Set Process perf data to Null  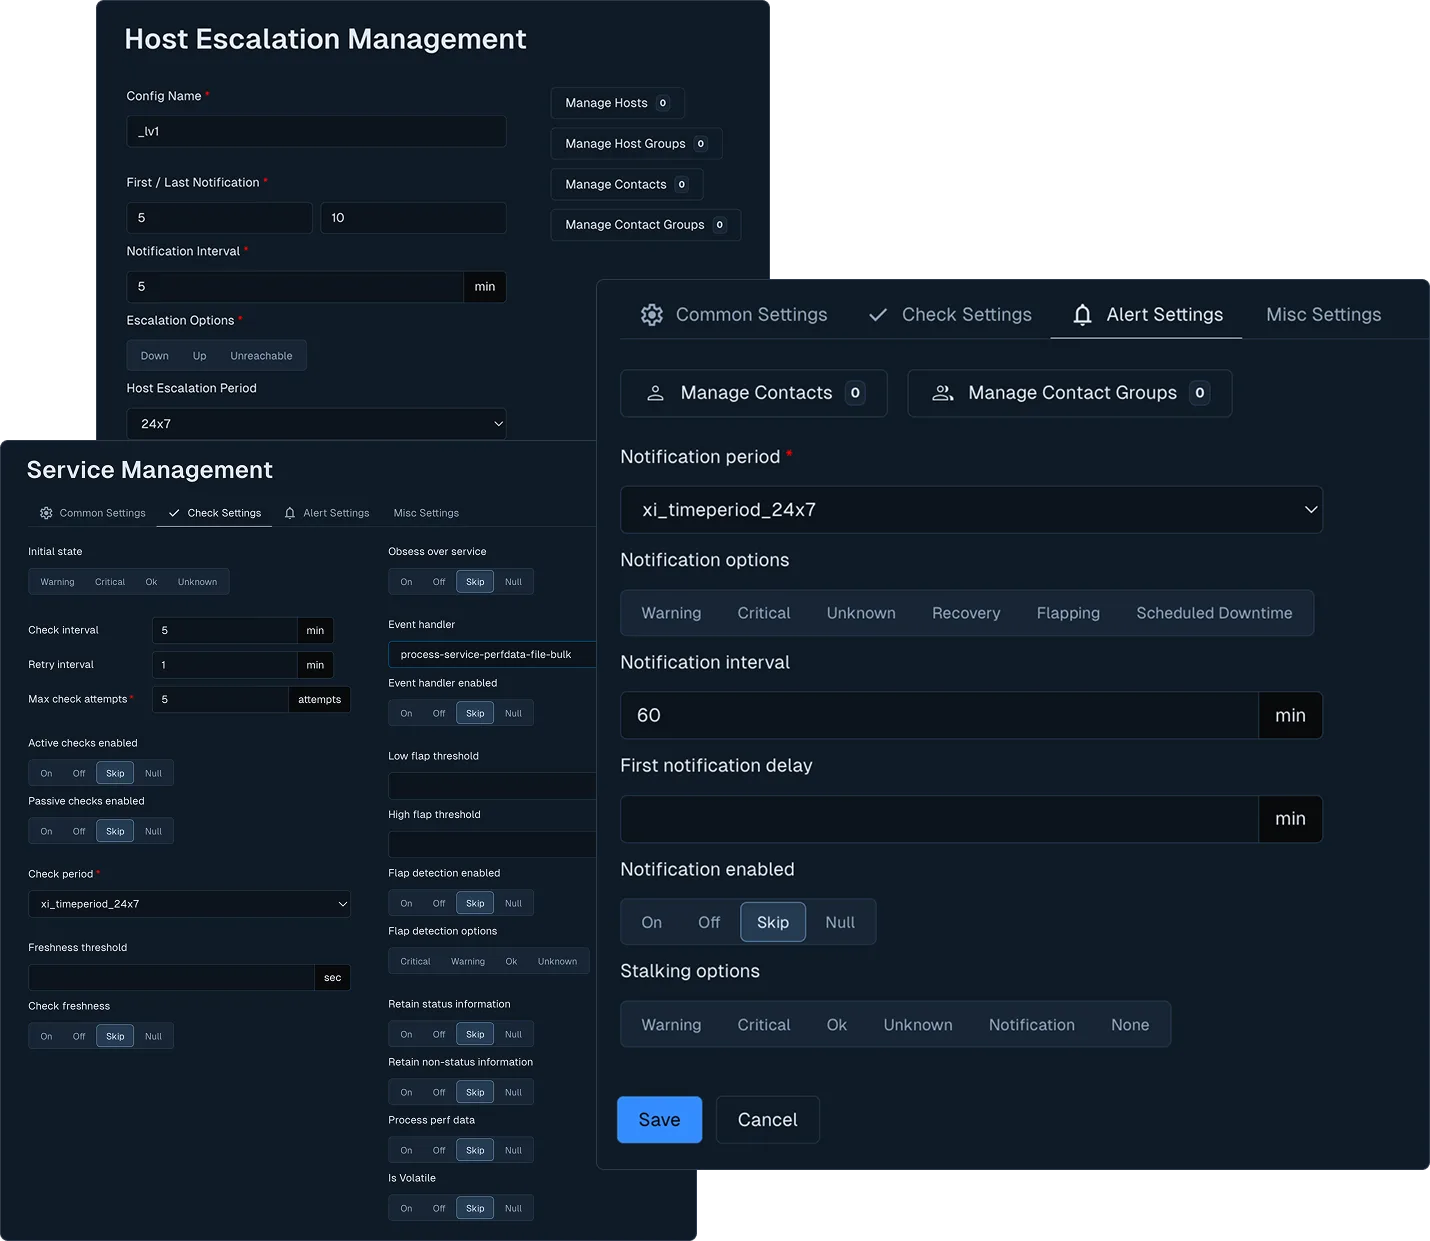coord(513,1151)
